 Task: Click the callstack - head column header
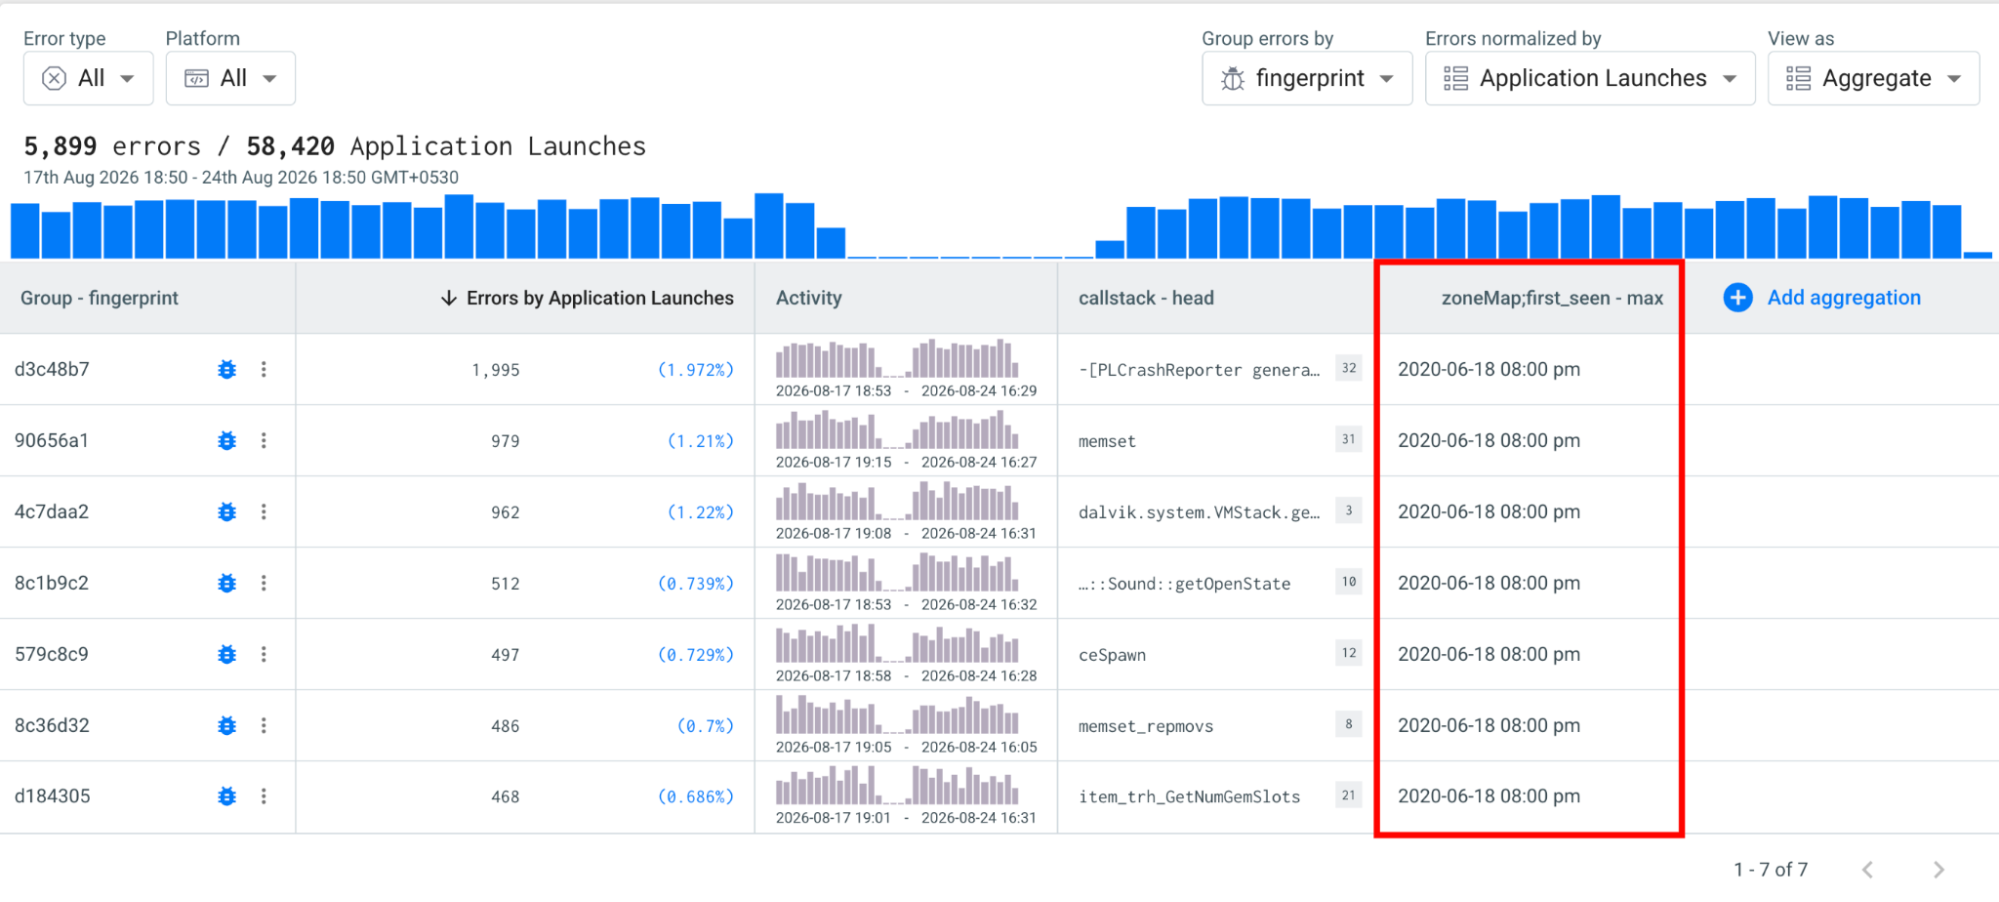point(1146,298)
